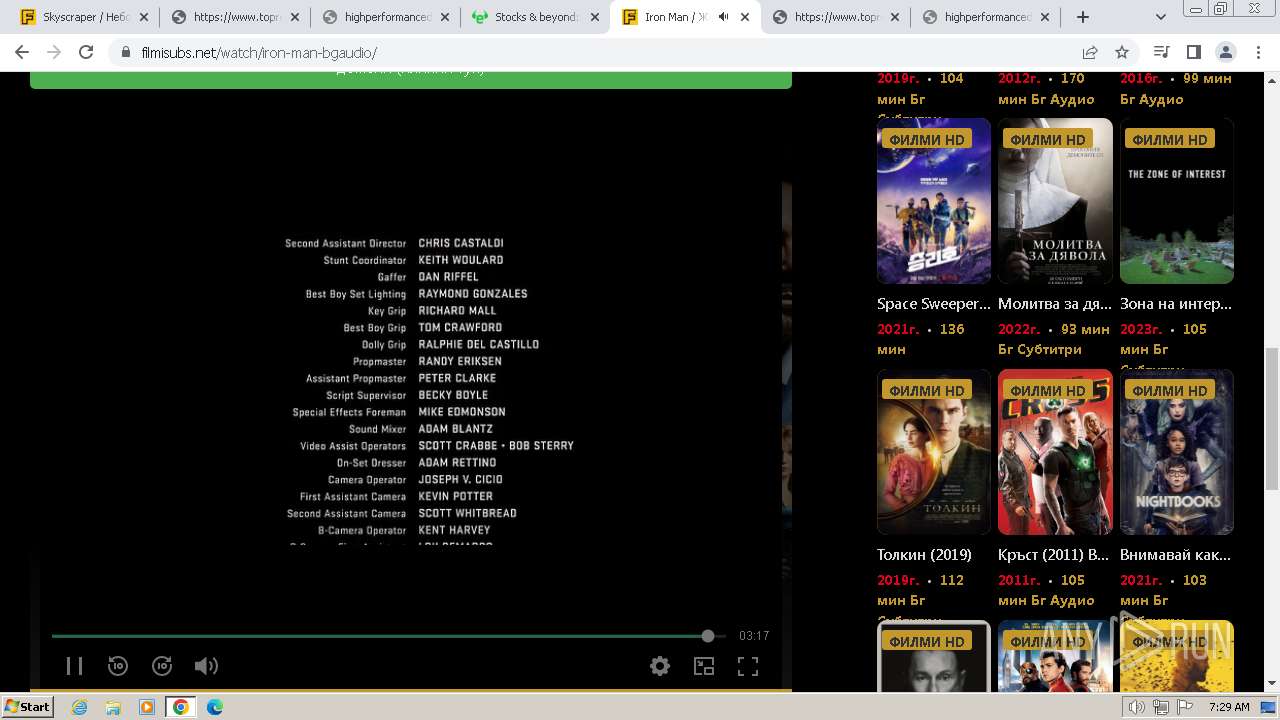
Task: Open Chrome taskbar icon
Action: click(180, 707)
